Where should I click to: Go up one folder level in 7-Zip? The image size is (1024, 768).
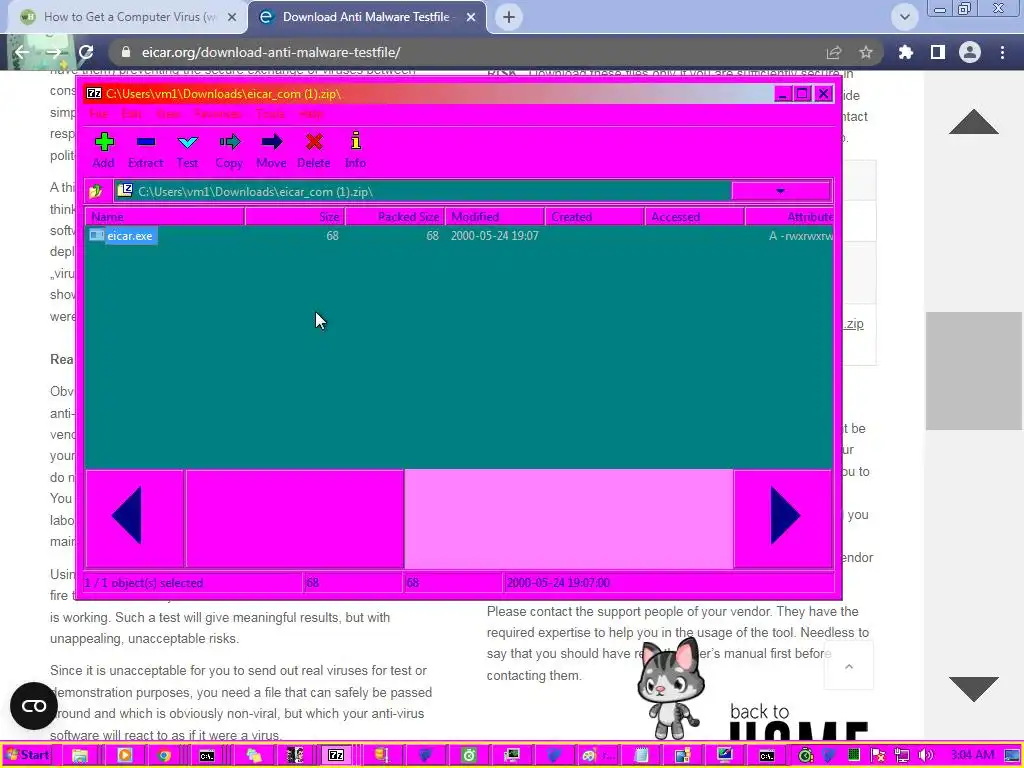click(96, 191)
